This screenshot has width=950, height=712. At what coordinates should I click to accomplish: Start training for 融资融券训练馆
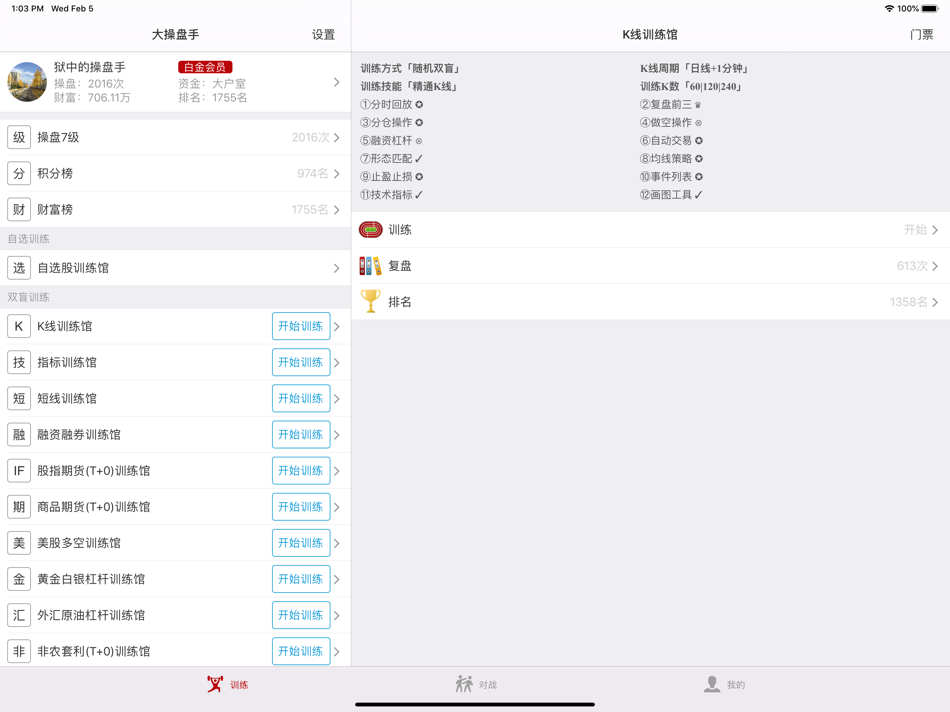(301, 434)
